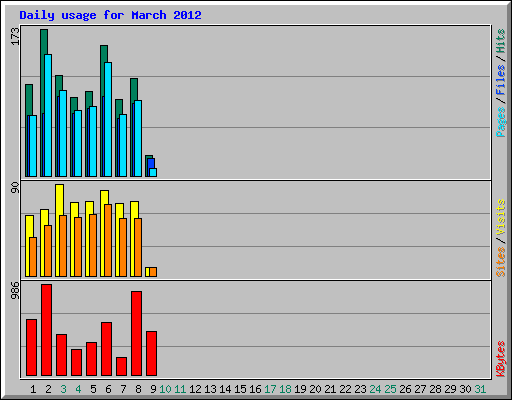Select the cyan pages bar for day 3
The height and width of the screenshot is (400, 512).
click(x=63, y=133)
